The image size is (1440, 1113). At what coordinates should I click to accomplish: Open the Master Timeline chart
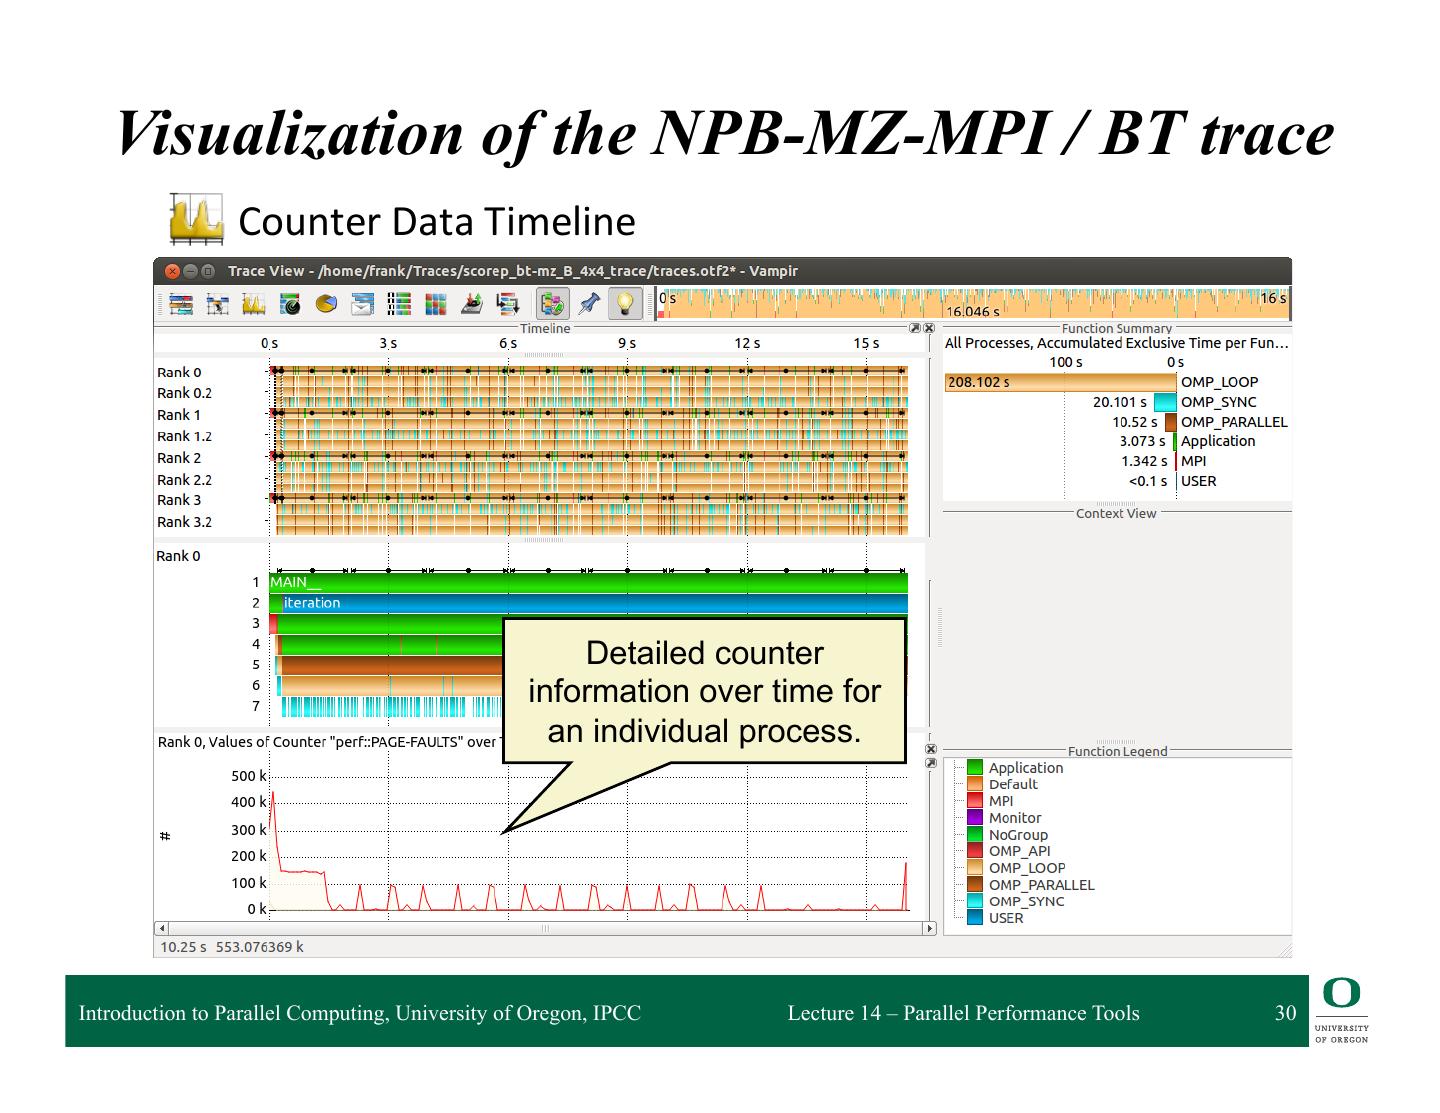click(x=181, y=304)
